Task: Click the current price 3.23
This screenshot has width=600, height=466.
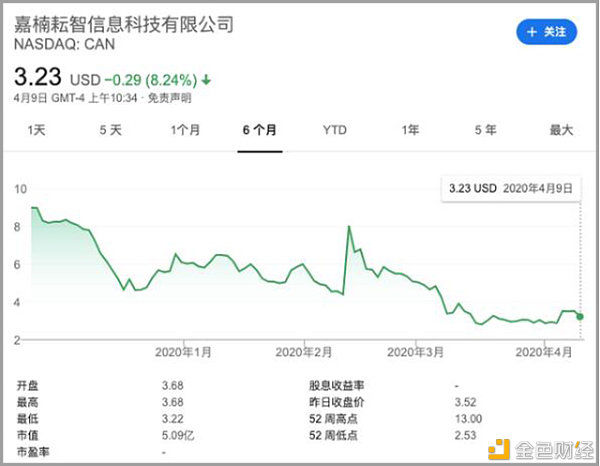Action: pos(38,77)
